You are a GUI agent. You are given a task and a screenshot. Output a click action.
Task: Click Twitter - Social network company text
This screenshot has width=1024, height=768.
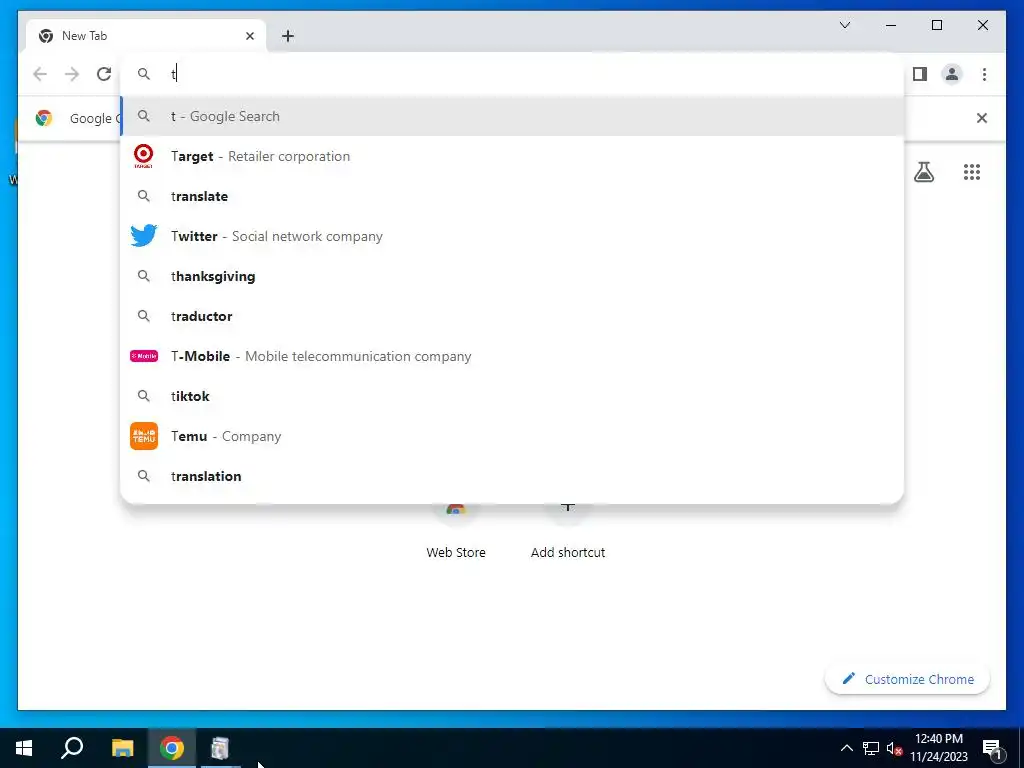pos(277,236)
